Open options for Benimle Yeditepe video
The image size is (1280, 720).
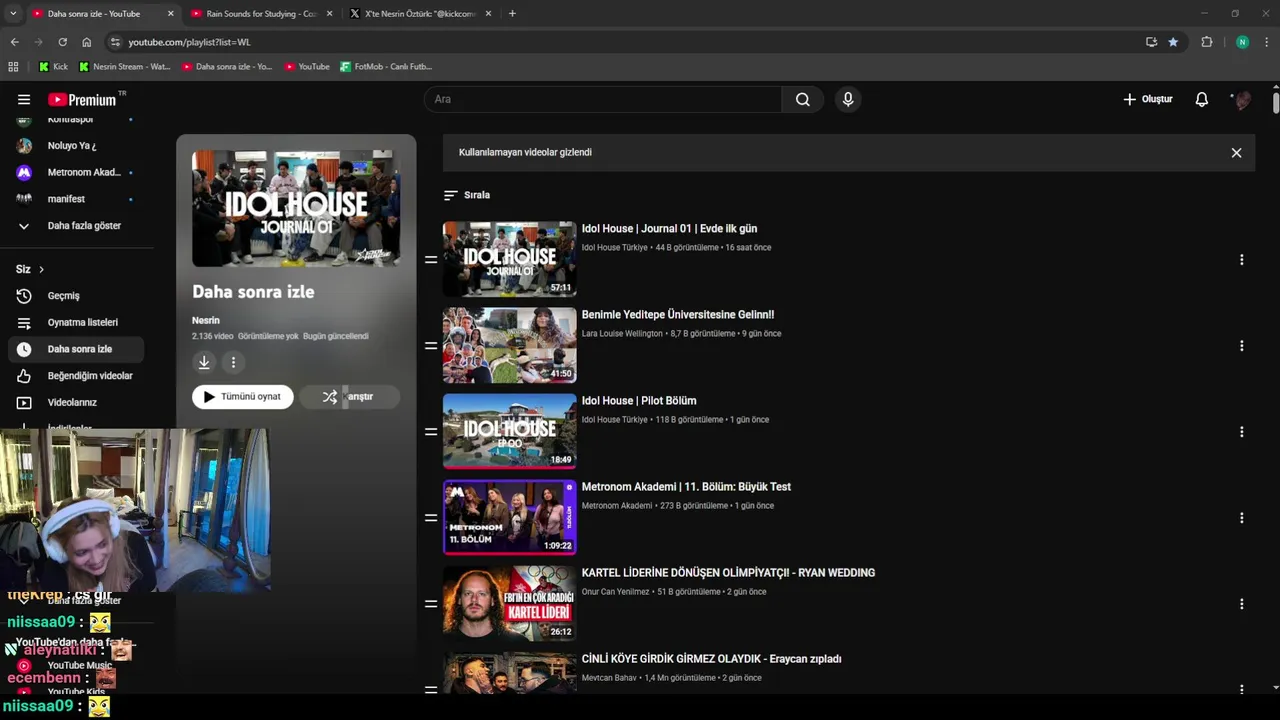coord(1241,345)
